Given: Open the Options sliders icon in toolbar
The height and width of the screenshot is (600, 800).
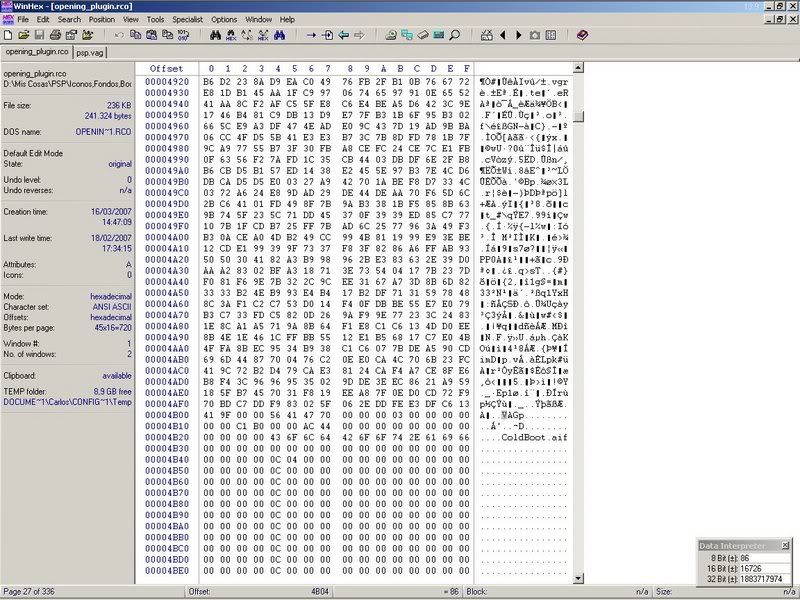Looking at the screenshot, I should pos(551,35).
